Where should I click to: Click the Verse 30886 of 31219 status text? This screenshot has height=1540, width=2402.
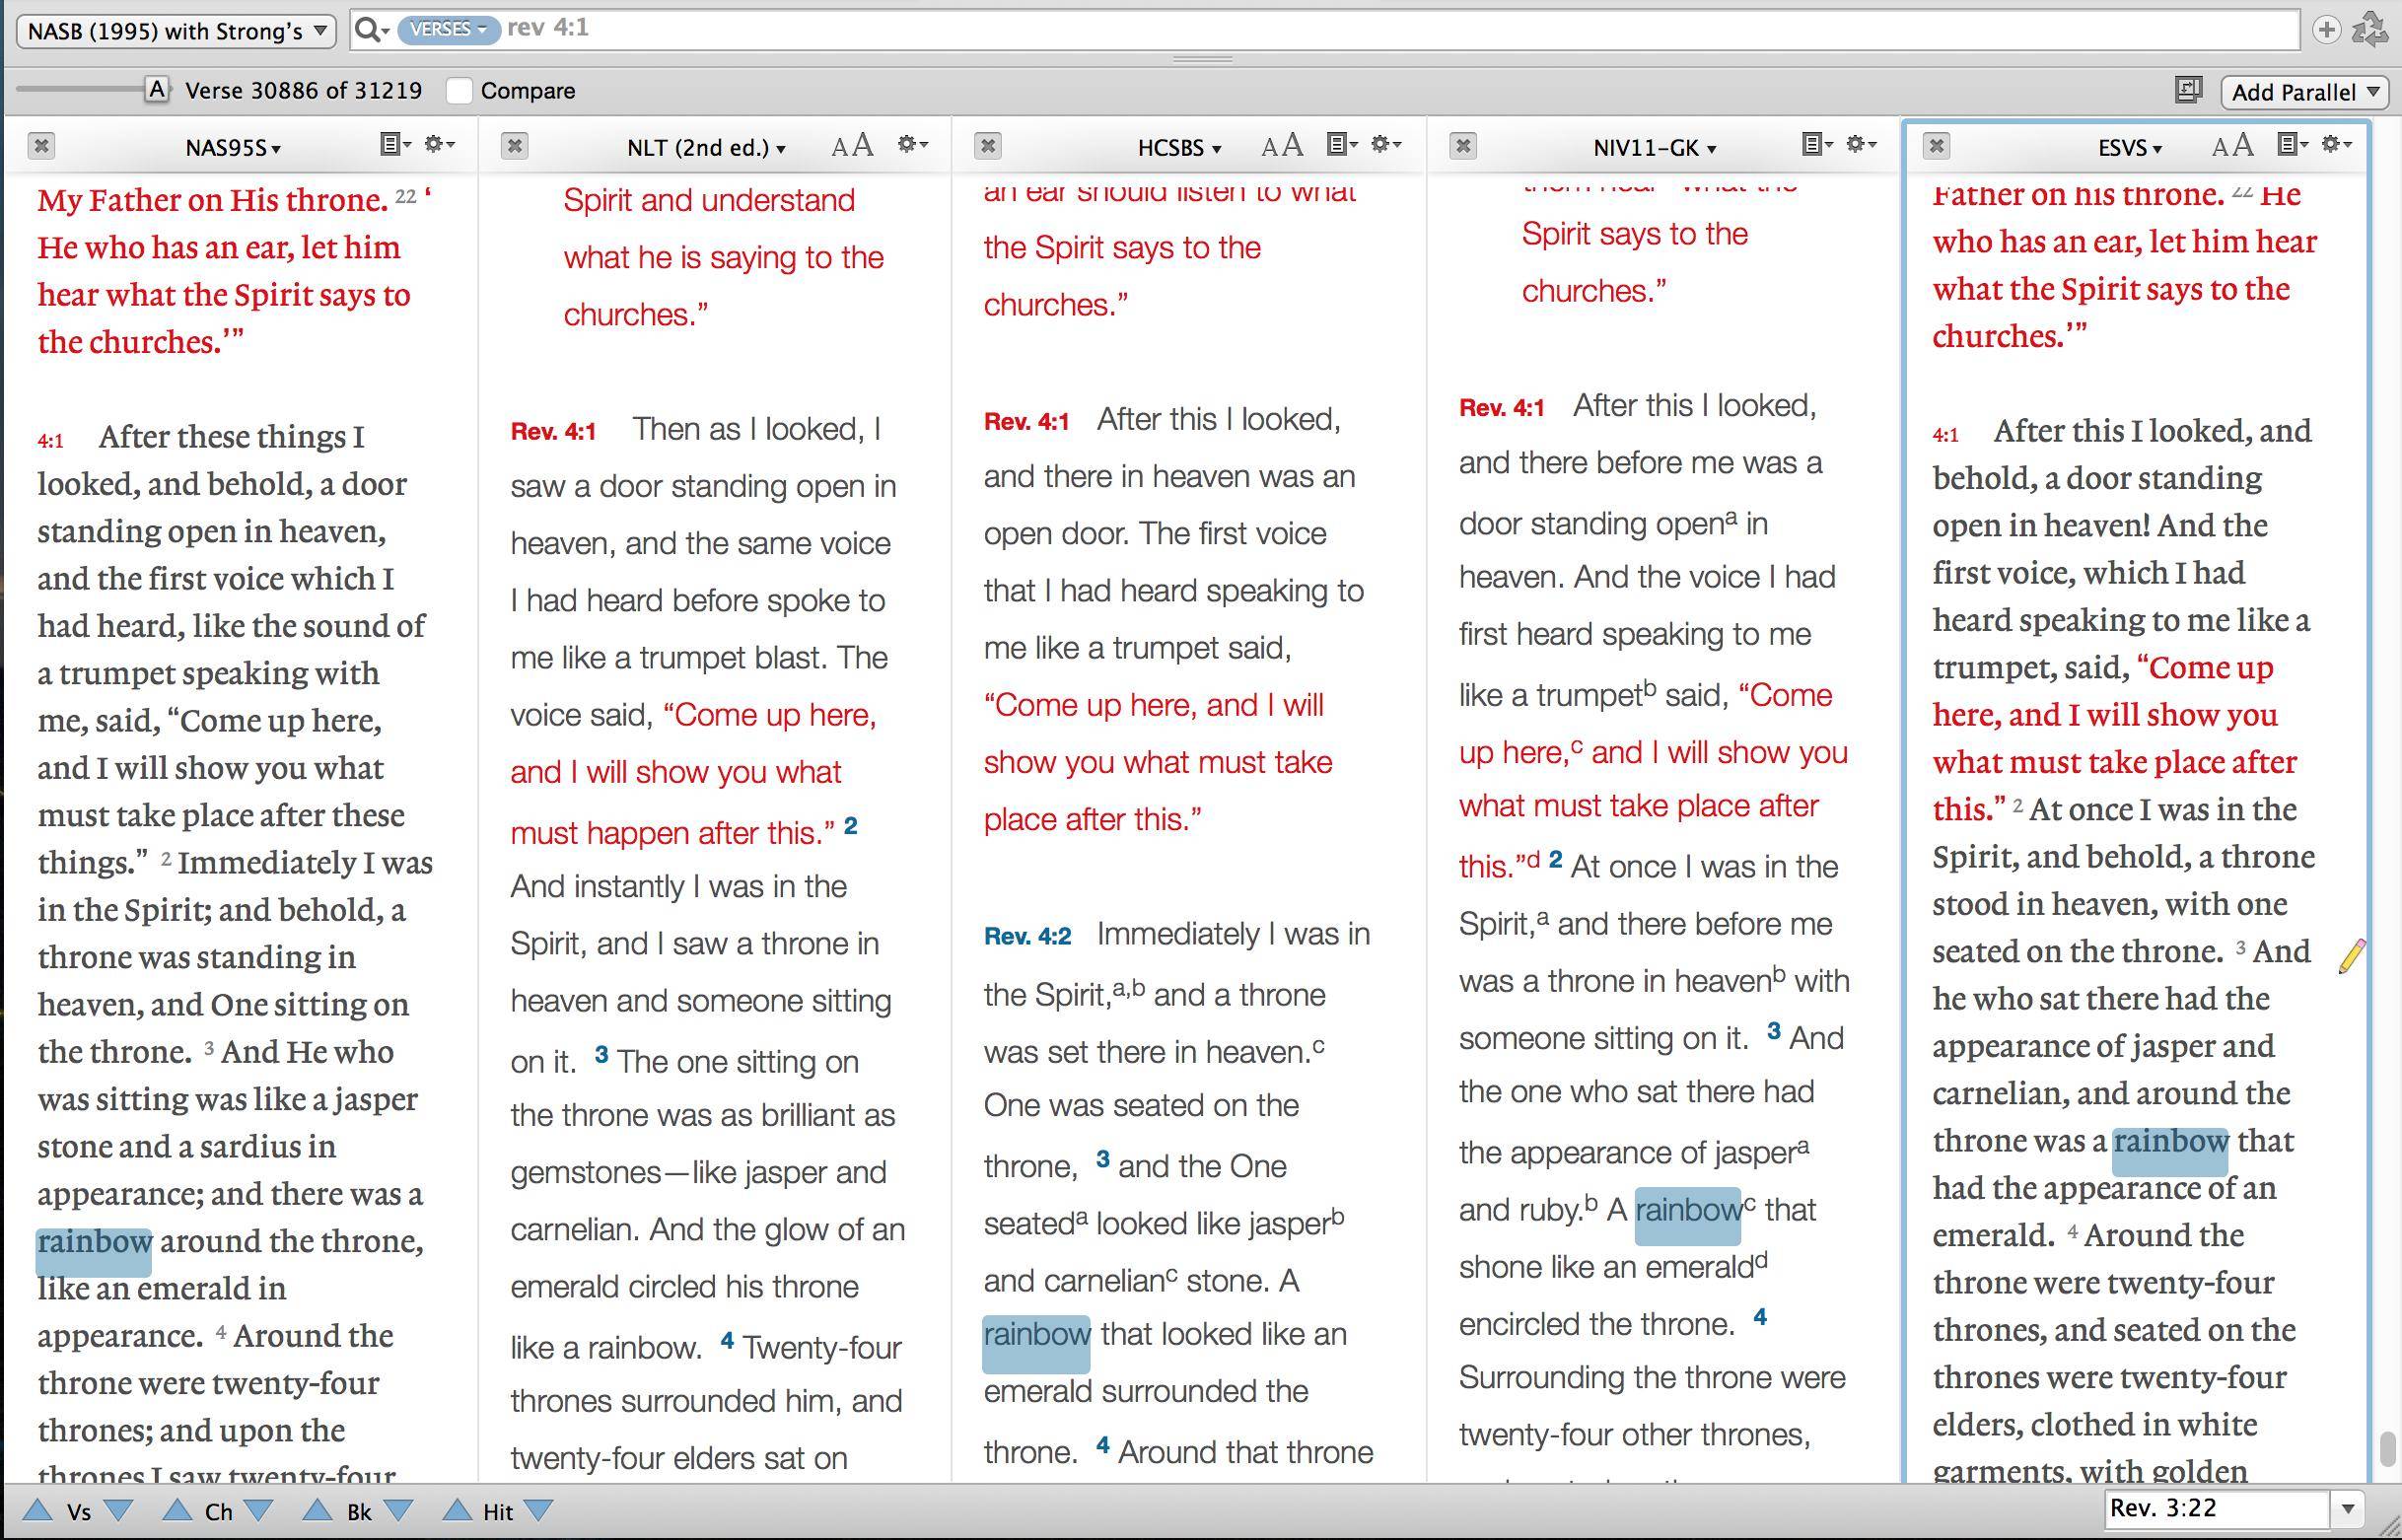coord(304,91)
